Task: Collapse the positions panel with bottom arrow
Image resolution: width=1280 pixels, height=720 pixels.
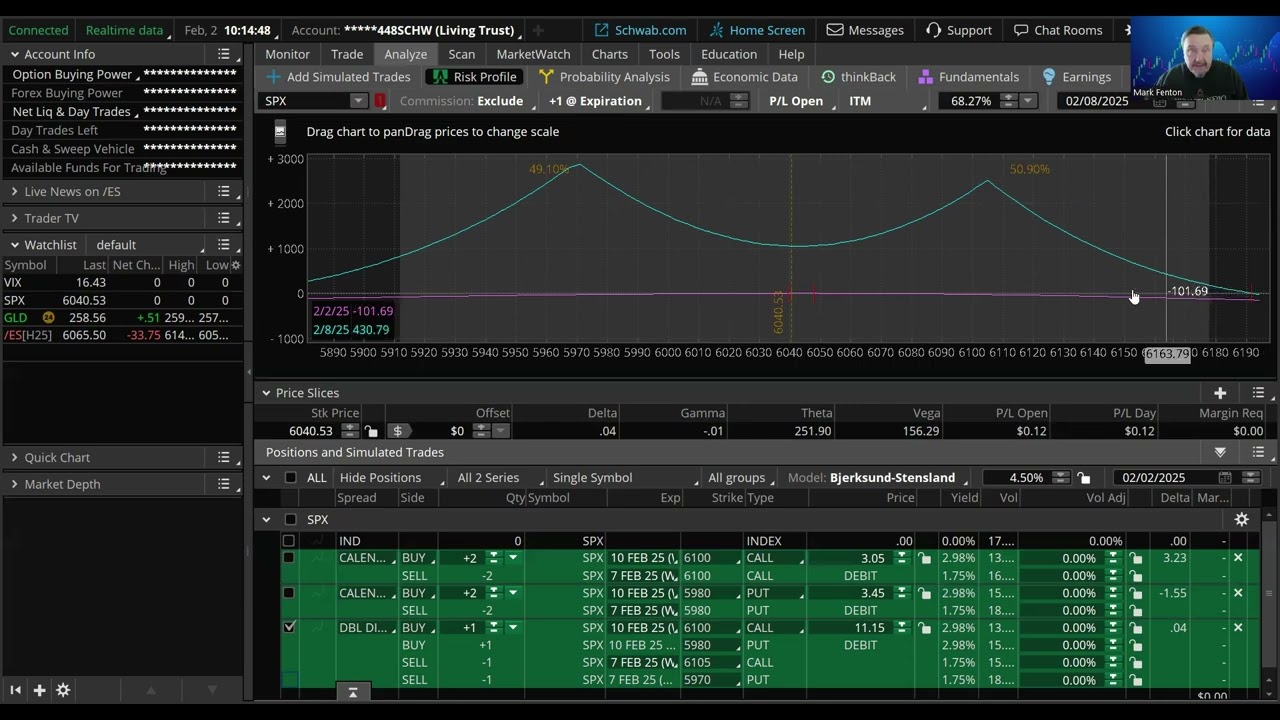Action: pyautogui.click(x=352, y=692)
